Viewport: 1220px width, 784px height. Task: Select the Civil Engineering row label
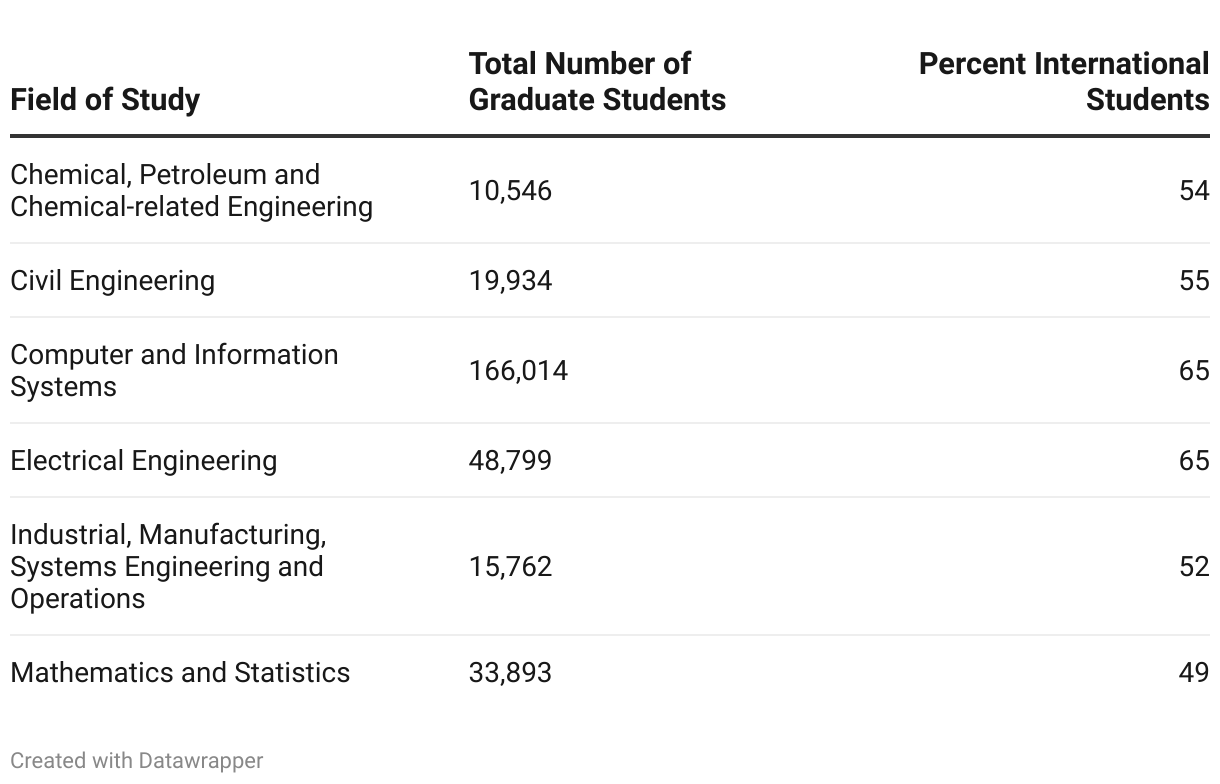[112, 281]
